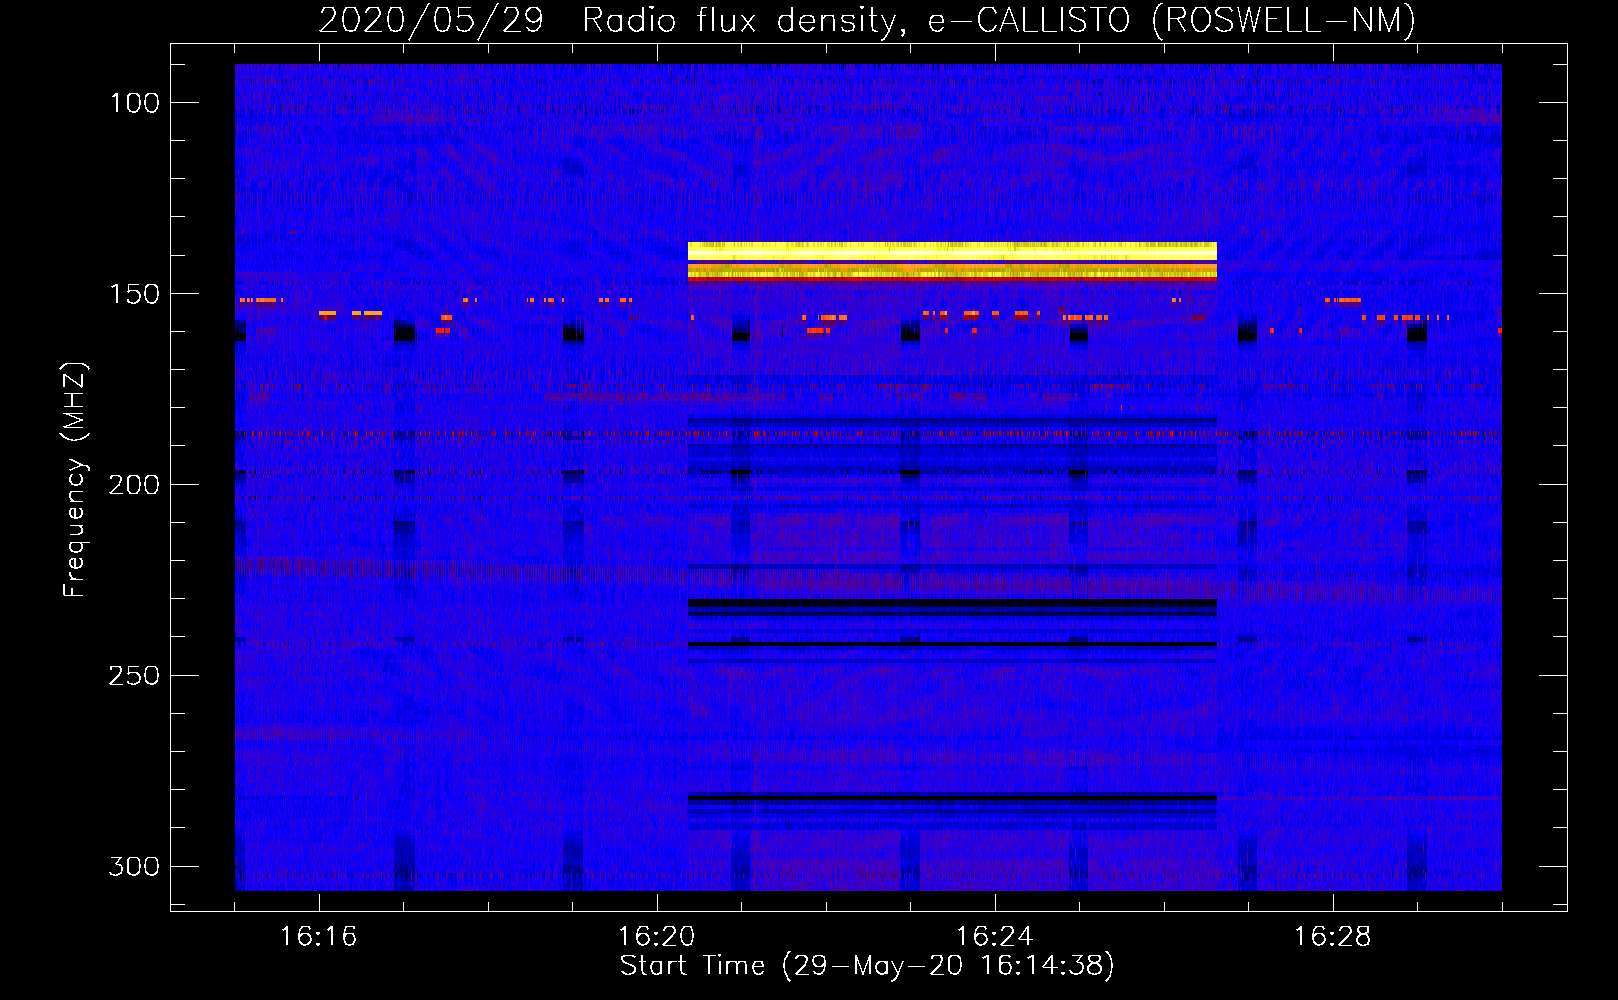Click the 16:24 time tick label
The height and width of the screenshot is (1000, 1618).
[x=994, y=937]
